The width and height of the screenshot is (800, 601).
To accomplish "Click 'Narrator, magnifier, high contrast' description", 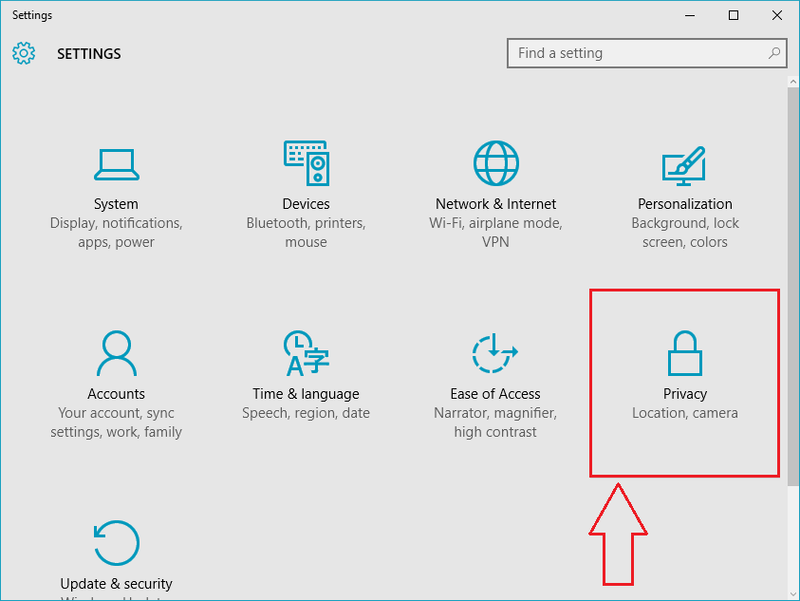I will tap(495, 422).
